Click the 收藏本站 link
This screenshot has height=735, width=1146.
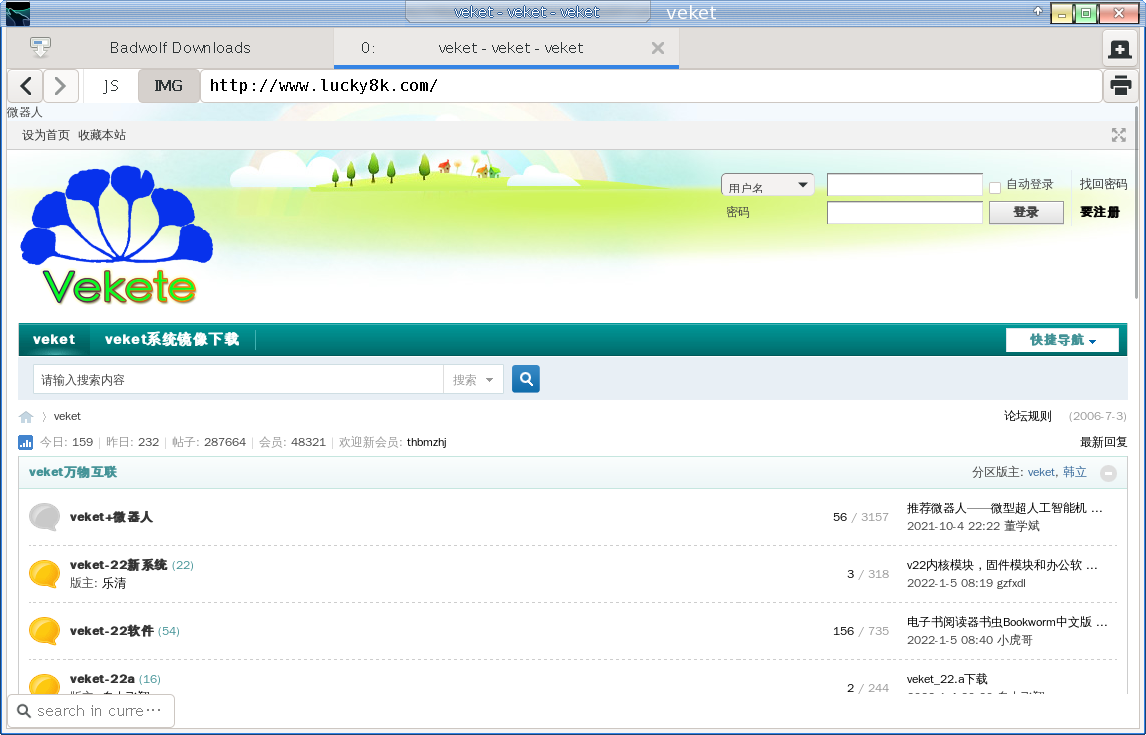(x=102, y=135)
